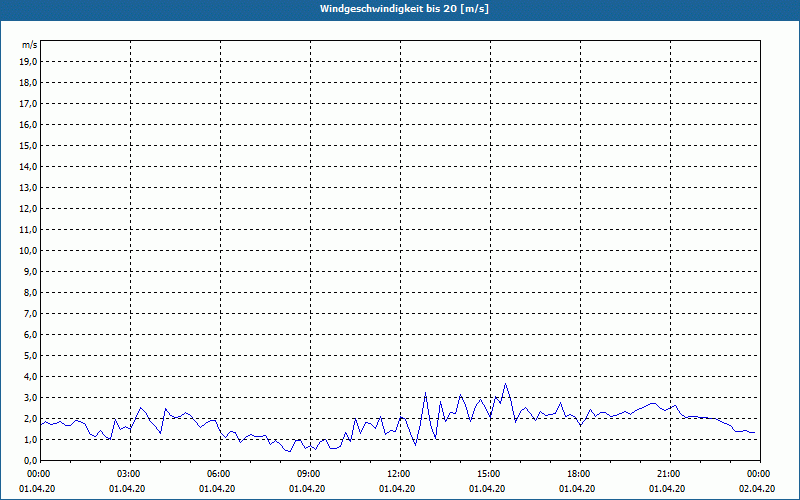Pick the 6,0 y-axis label

point(30,335)
